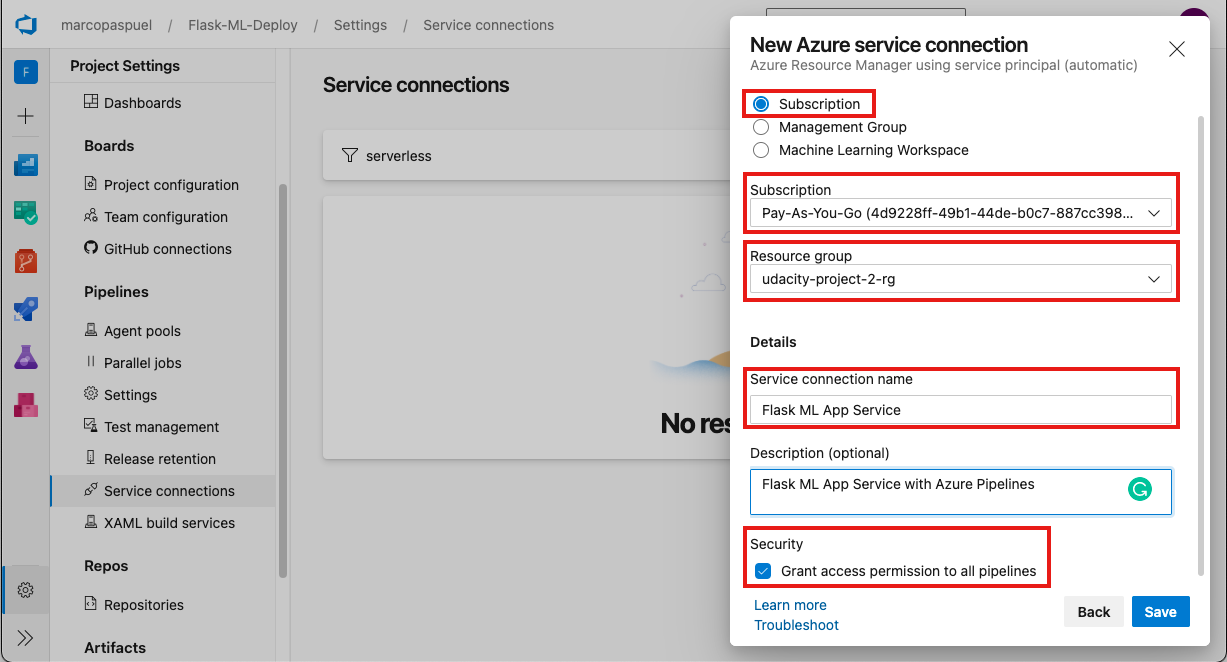
Task: Click the Settings breadcrumb link
Action: [360, 25]
